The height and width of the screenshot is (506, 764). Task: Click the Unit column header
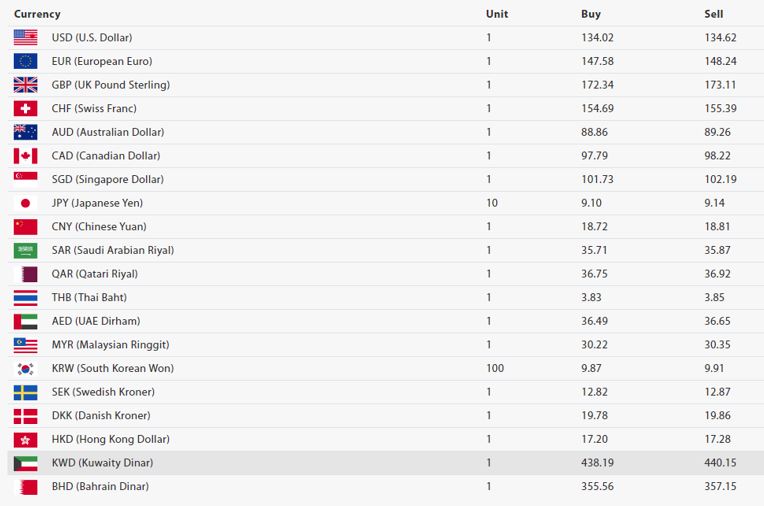click(497, 14)
